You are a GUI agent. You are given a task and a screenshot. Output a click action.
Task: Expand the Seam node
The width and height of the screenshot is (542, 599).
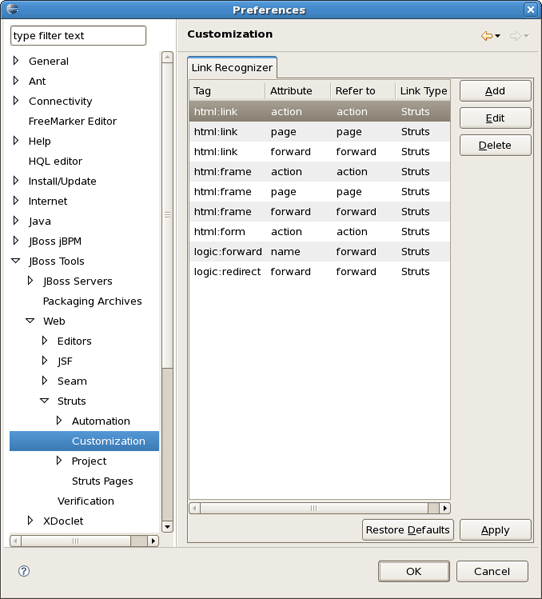45,380
